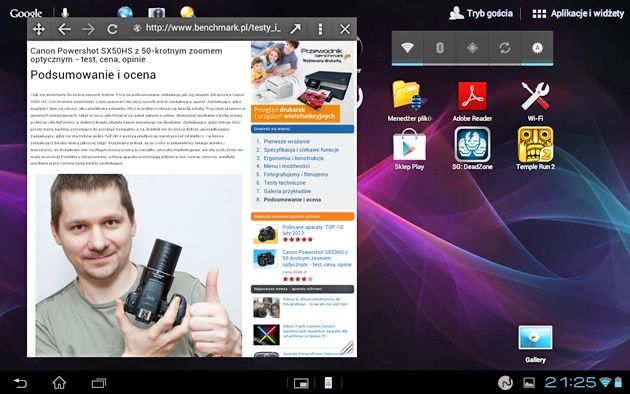630x394 pixels.
Task: Toggle auto-sync in the power control widget
Action: tap(505, 48)
